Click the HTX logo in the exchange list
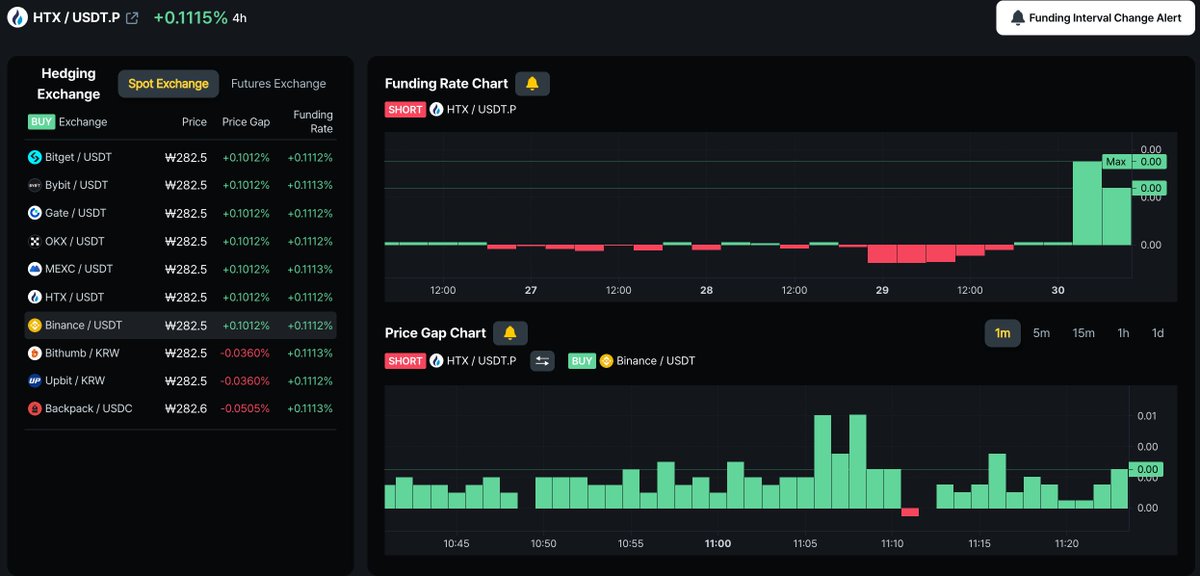Screen dimensions: 1200x576 pyautogui.click(x=34, y=297)
